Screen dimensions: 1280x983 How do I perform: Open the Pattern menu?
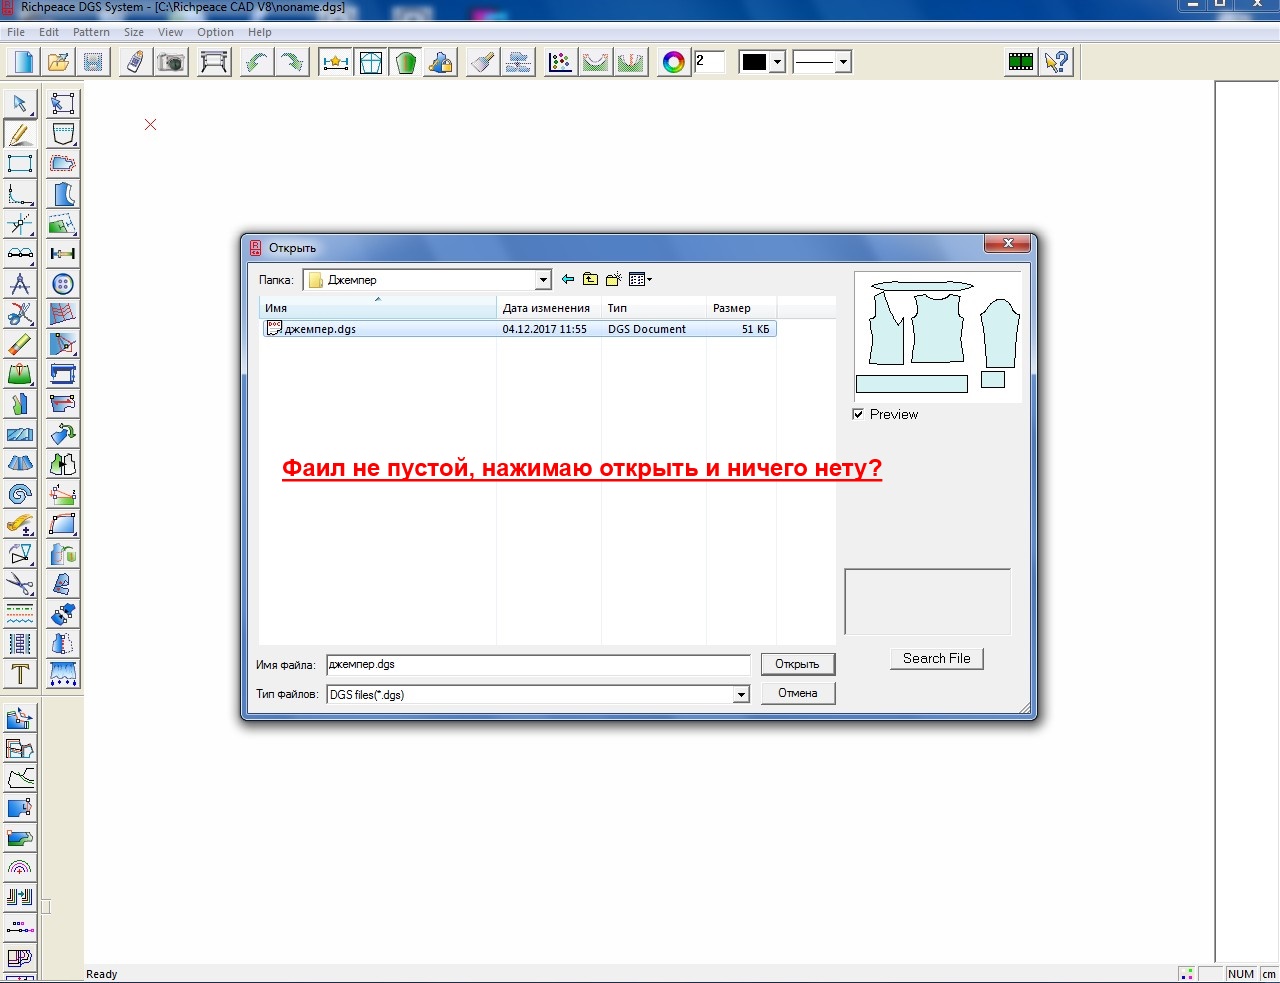point(91,32)
